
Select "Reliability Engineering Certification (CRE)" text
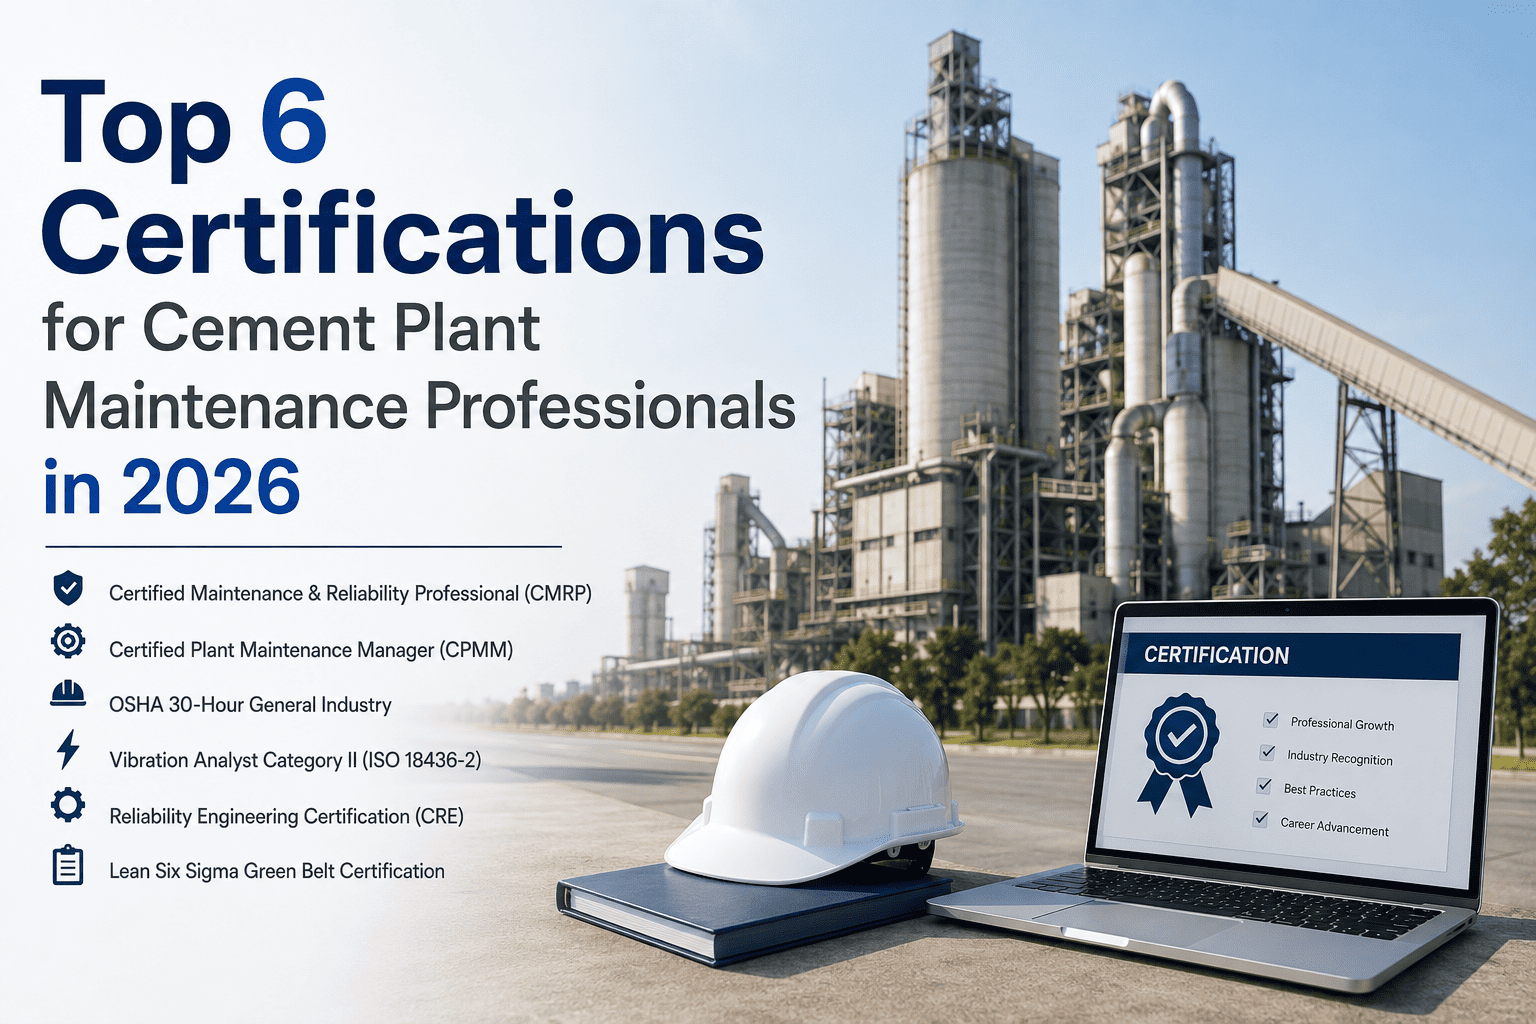coord(286,817)
